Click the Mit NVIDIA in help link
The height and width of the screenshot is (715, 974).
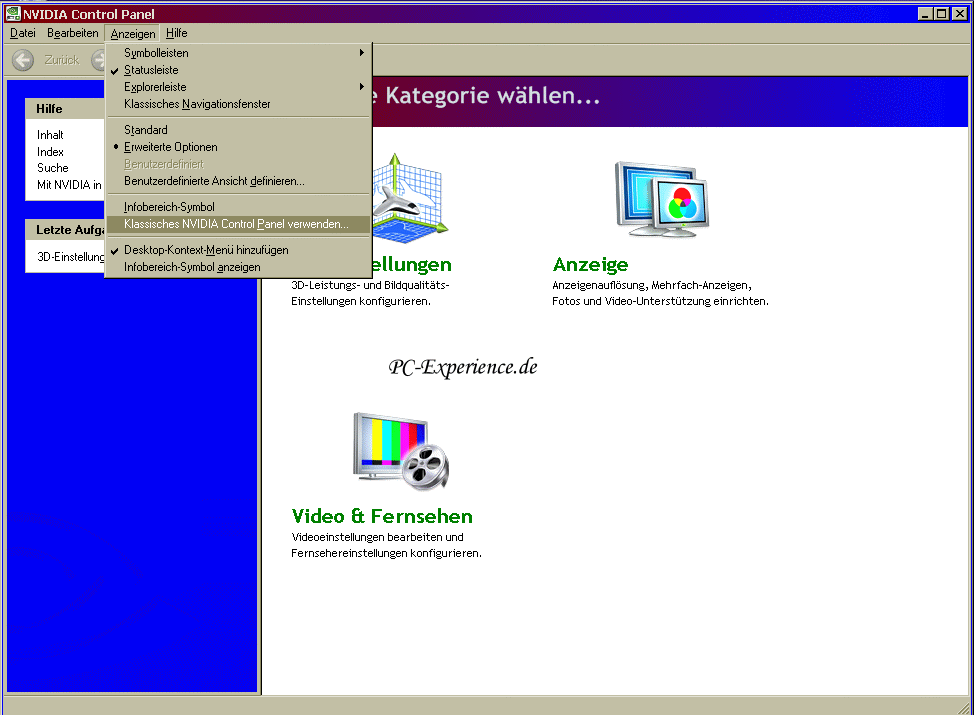pos(69,184)
